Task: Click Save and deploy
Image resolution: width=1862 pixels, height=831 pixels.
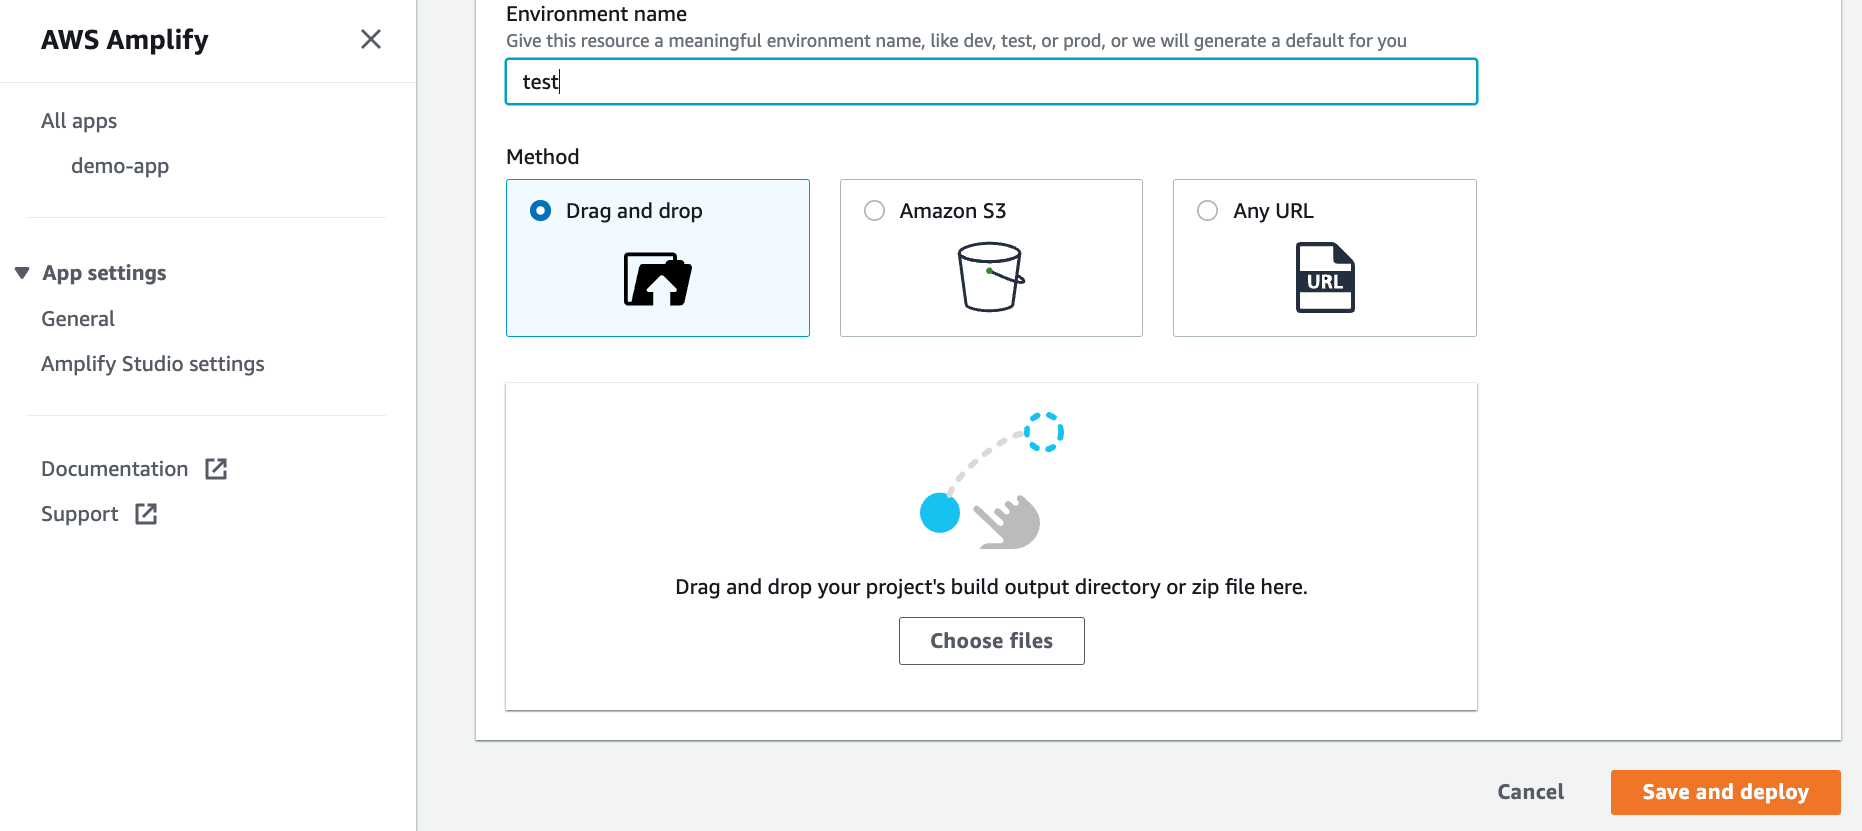Action: point(1725,791)
